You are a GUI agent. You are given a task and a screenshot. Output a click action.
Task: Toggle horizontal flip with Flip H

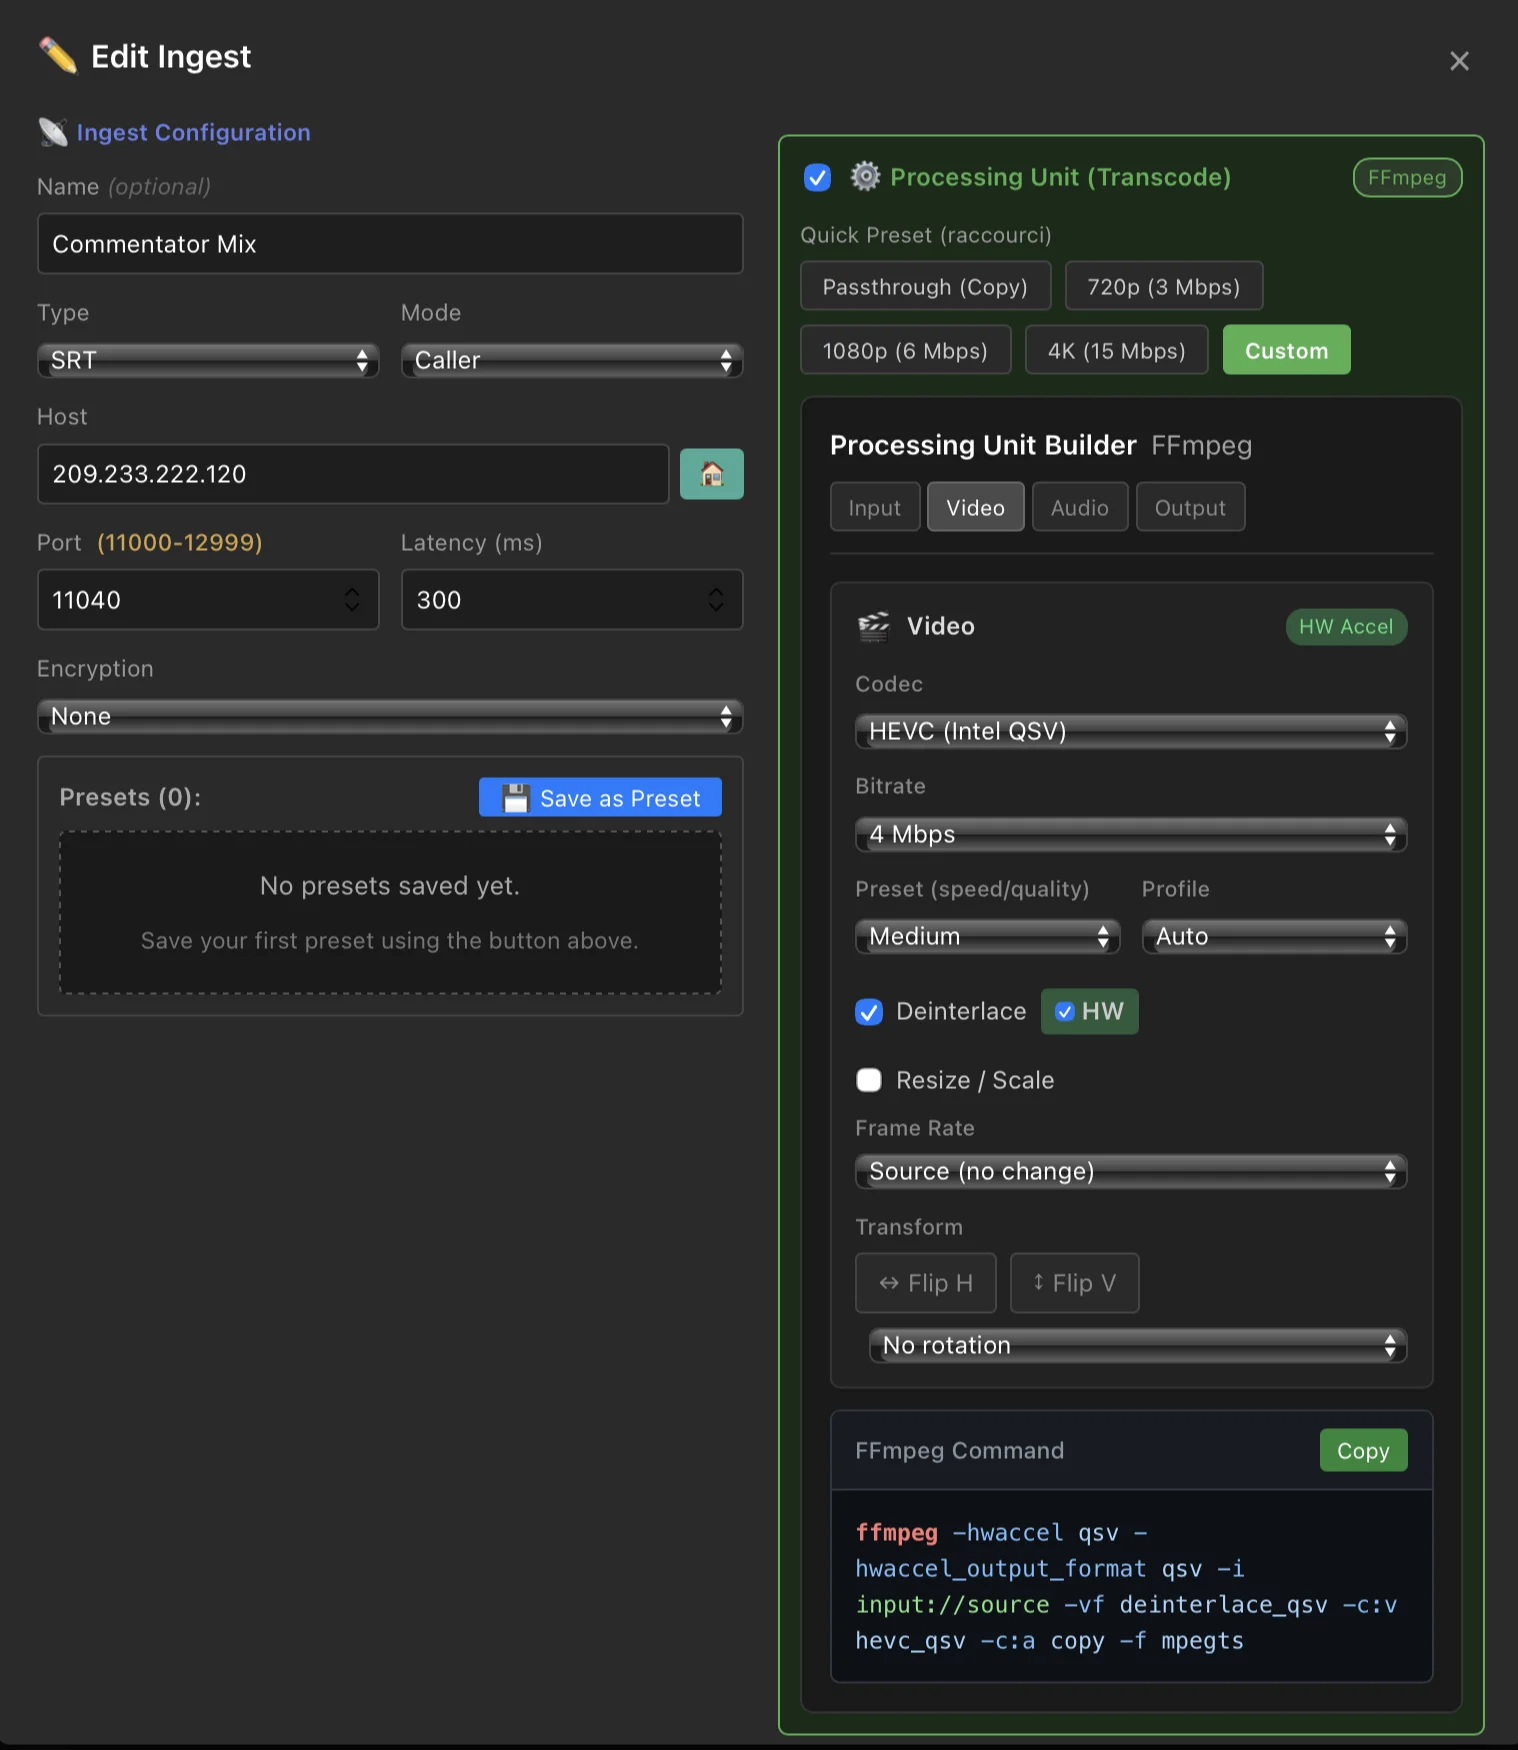tap(926, 1283)
